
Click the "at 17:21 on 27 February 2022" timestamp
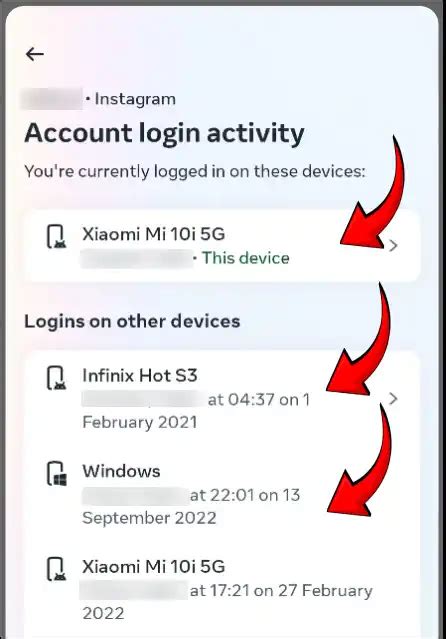coord(227,602)
